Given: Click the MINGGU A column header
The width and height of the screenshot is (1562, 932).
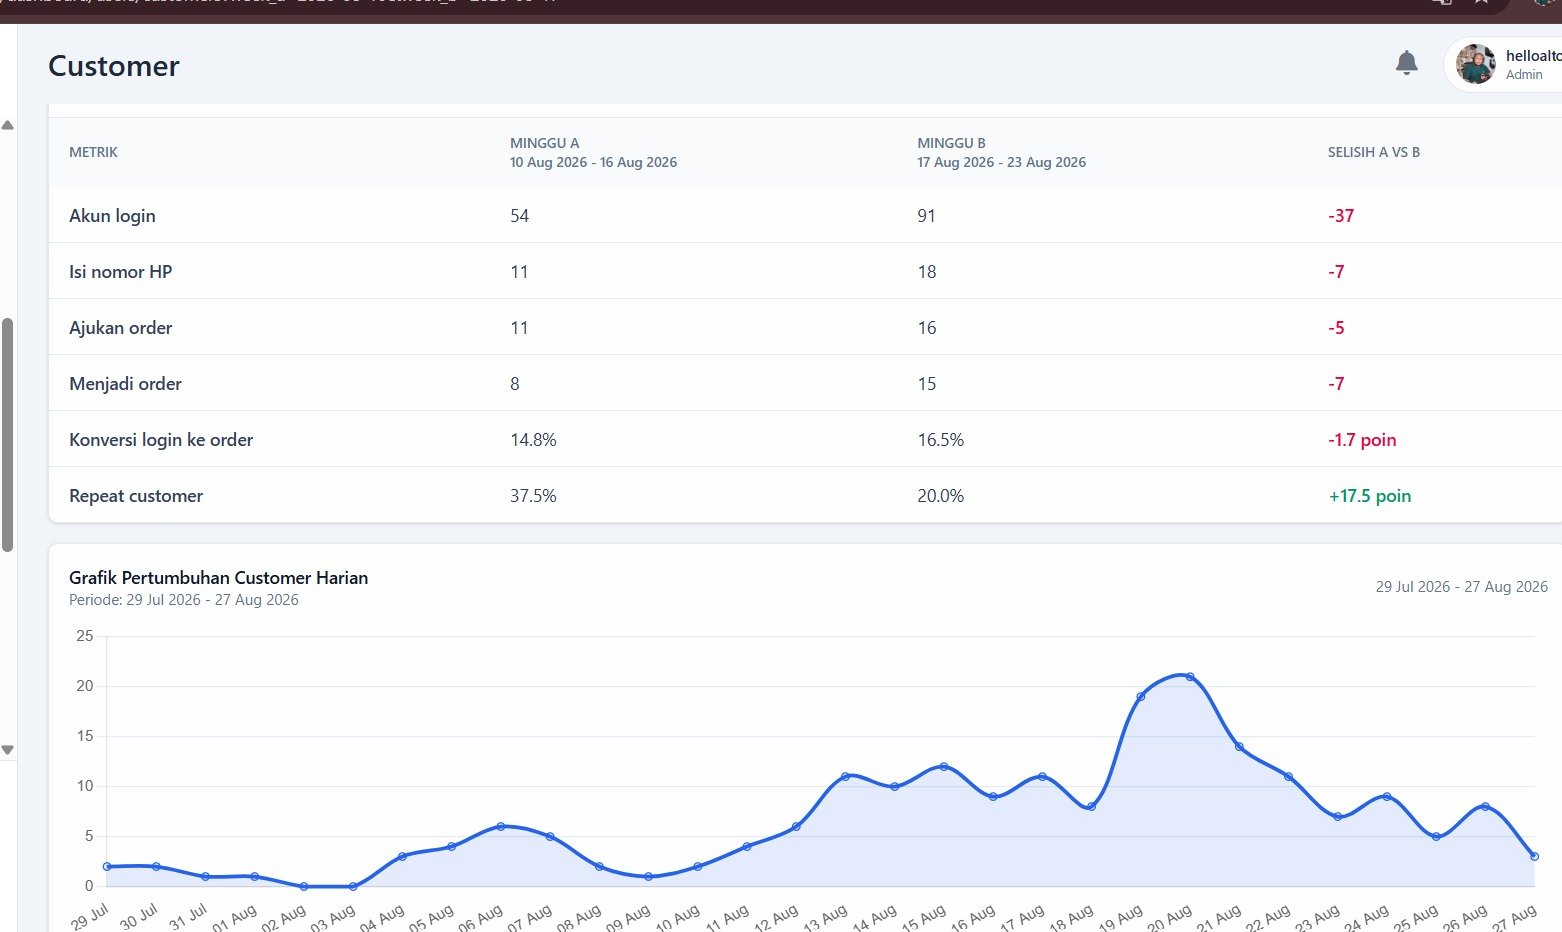Looking at the screenshot, I should point(593,152).
